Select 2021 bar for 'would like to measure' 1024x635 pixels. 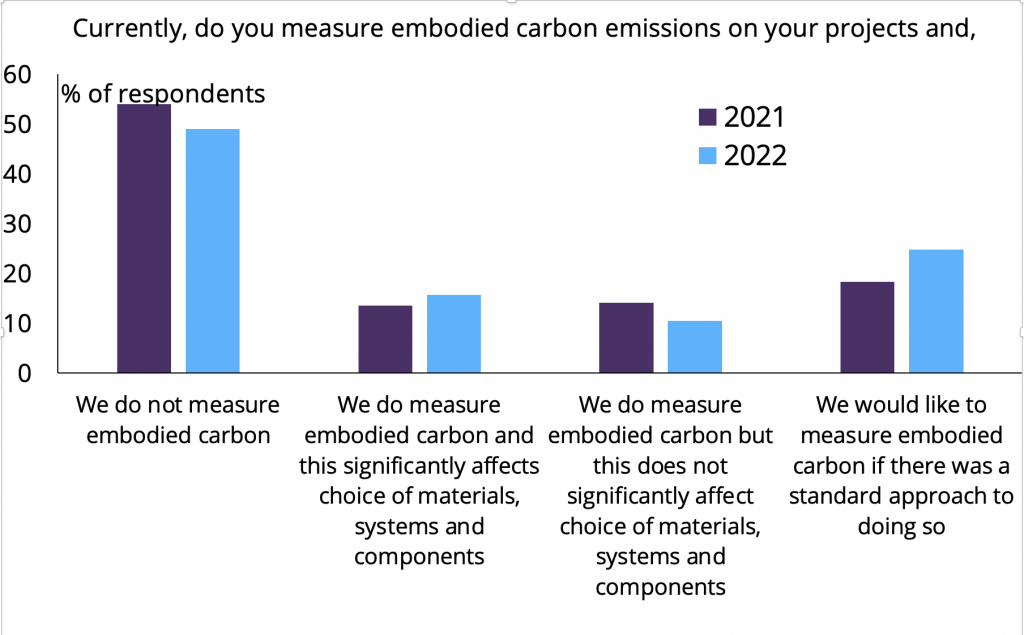click(x=867, y=327)
